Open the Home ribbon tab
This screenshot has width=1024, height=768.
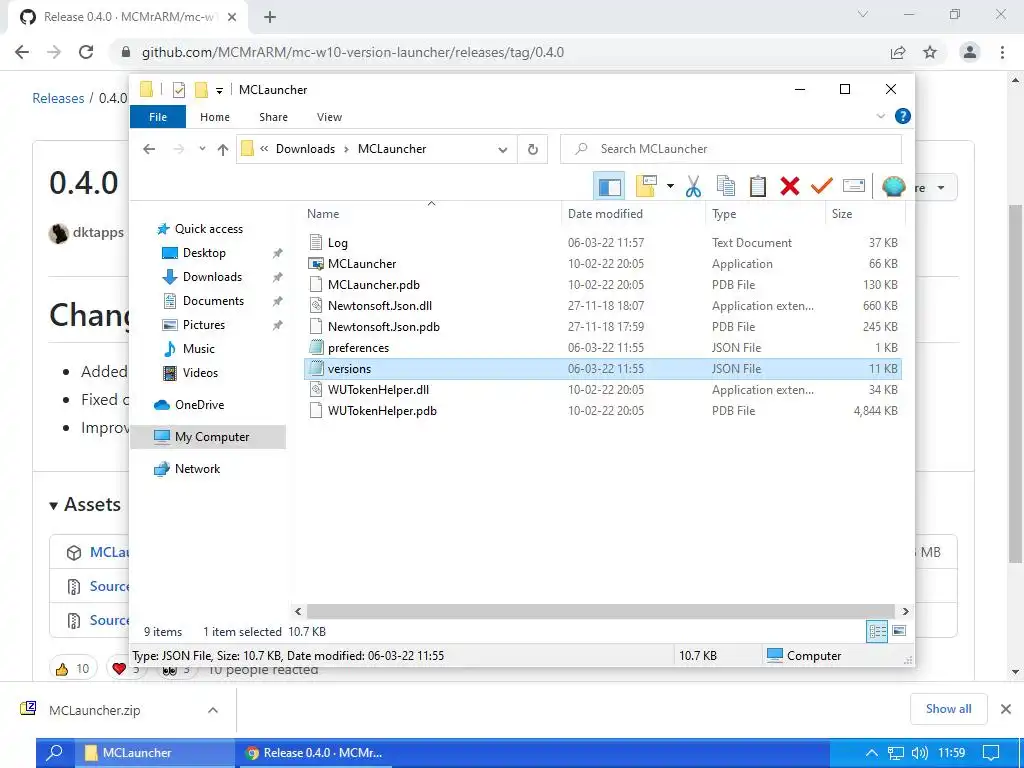click(215, 117)
